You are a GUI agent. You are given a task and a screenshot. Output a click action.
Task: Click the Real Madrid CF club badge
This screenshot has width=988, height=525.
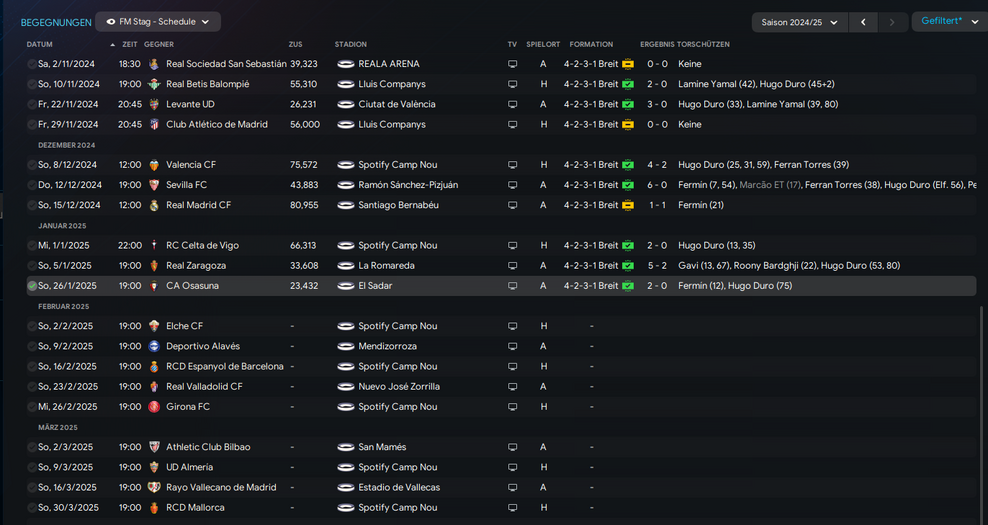[153, 205]
